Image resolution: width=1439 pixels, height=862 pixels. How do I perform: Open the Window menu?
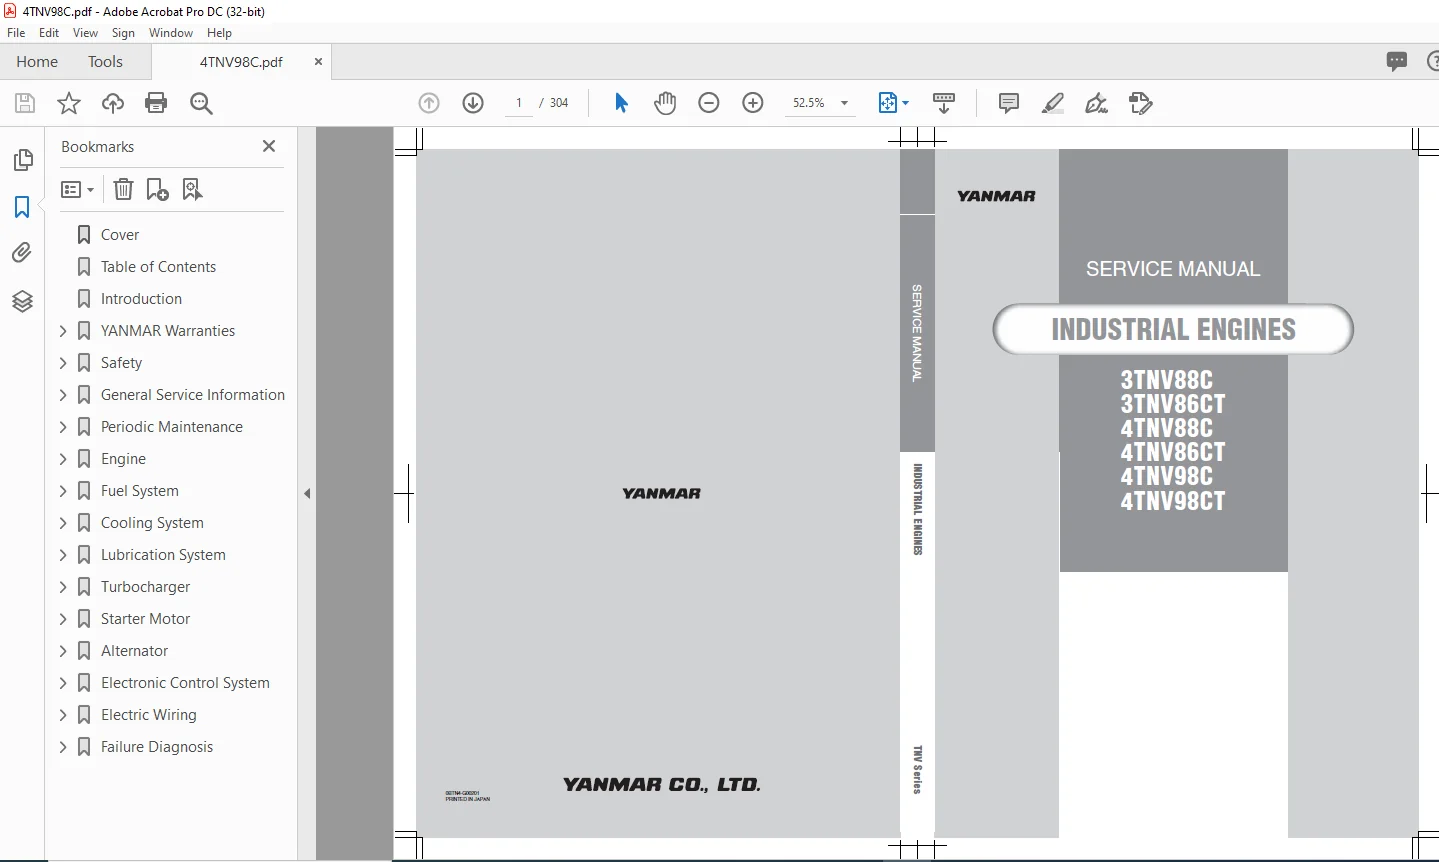tap(171, 33)
